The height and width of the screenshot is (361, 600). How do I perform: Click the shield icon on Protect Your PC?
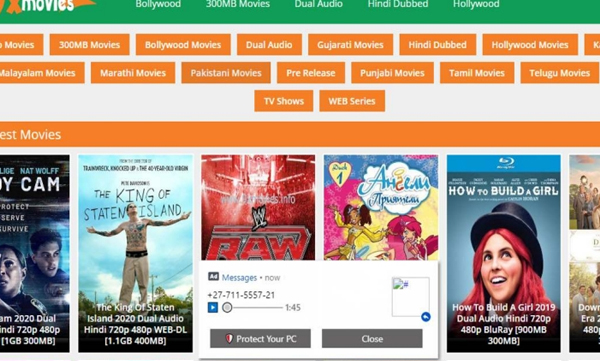tap(229, 338)
